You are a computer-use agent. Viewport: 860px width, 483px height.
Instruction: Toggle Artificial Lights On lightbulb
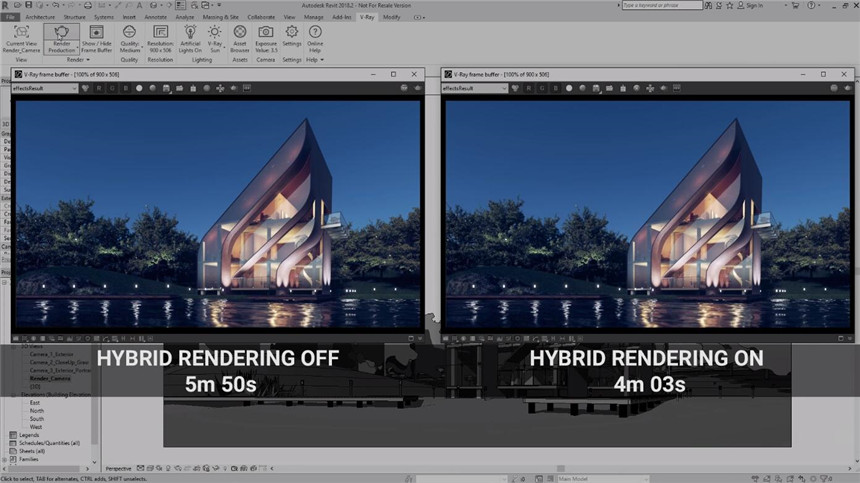pyautogui.click(x=190, y=33)
